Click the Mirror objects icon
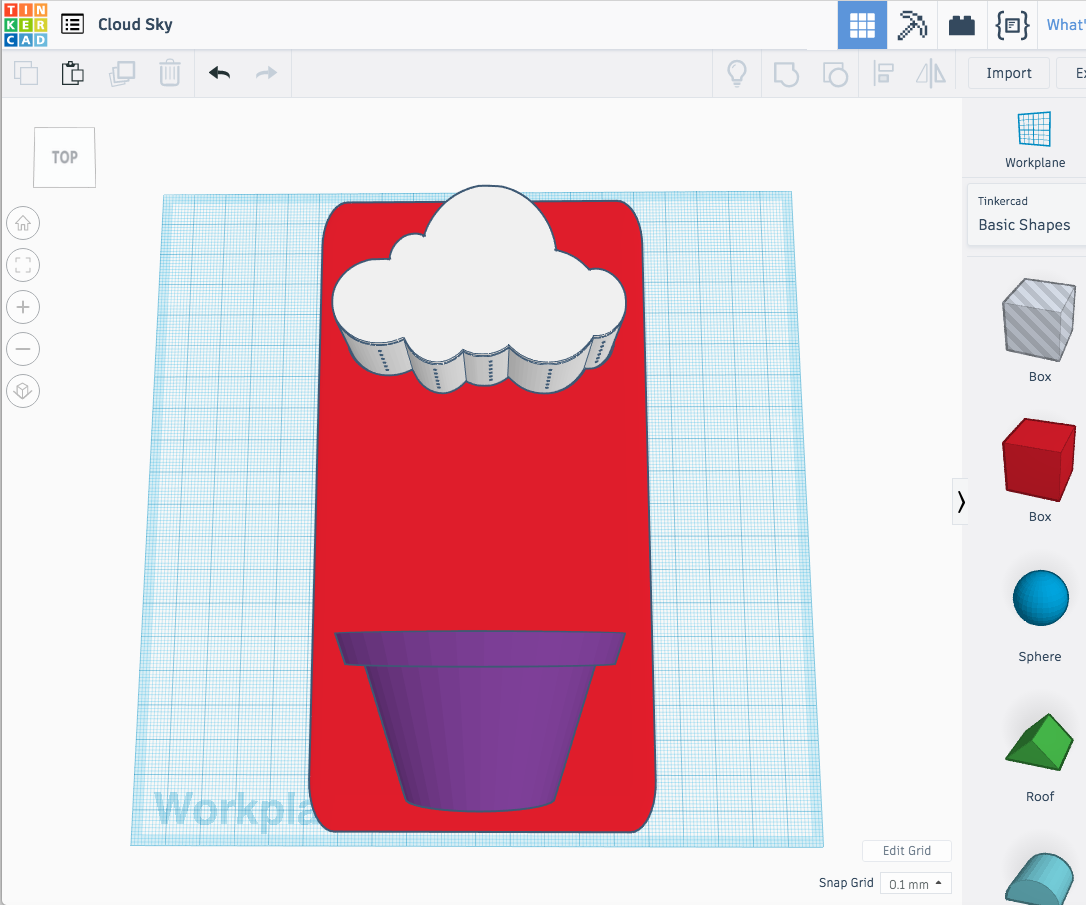The width and height of the screenshot is (1086, 905). (931, 73)
